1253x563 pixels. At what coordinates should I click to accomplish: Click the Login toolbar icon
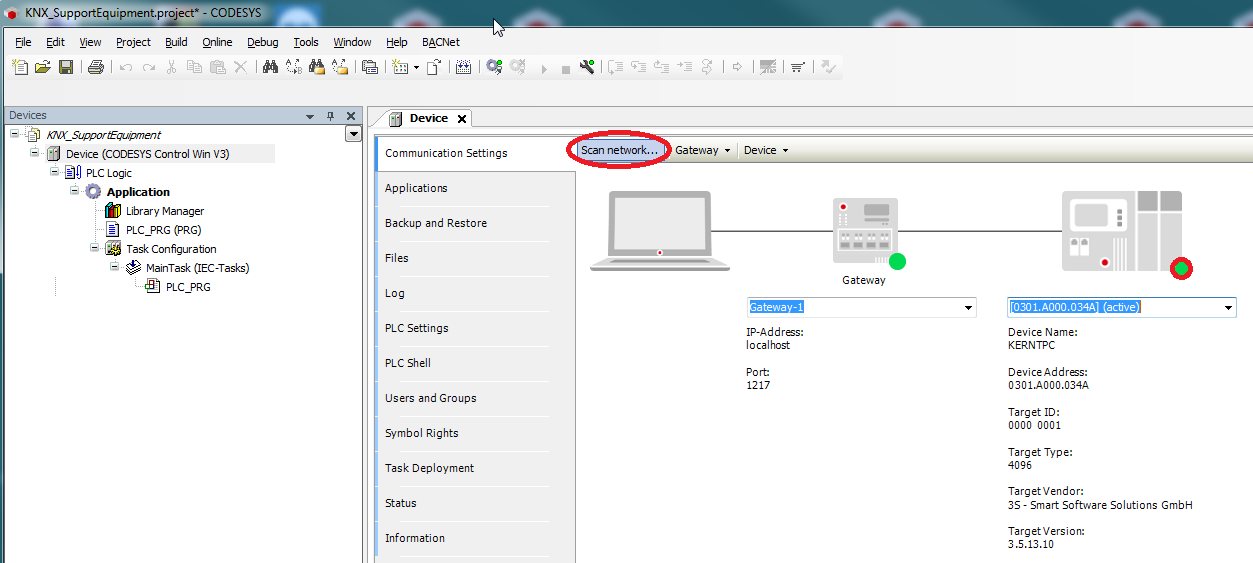[x=494, y=67]
